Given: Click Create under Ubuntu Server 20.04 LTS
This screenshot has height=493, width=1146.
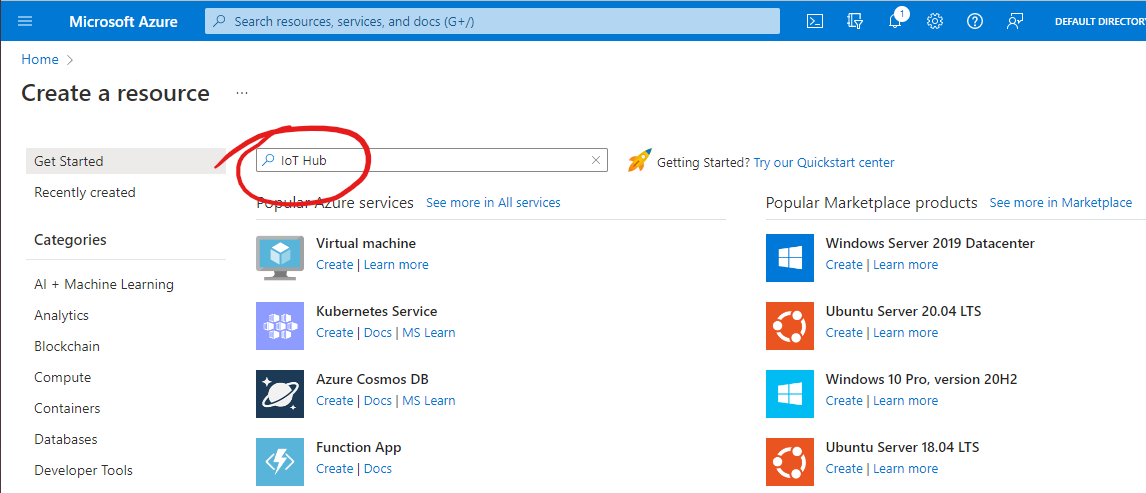Looking at the screenshot, I should tap(844, 332).
